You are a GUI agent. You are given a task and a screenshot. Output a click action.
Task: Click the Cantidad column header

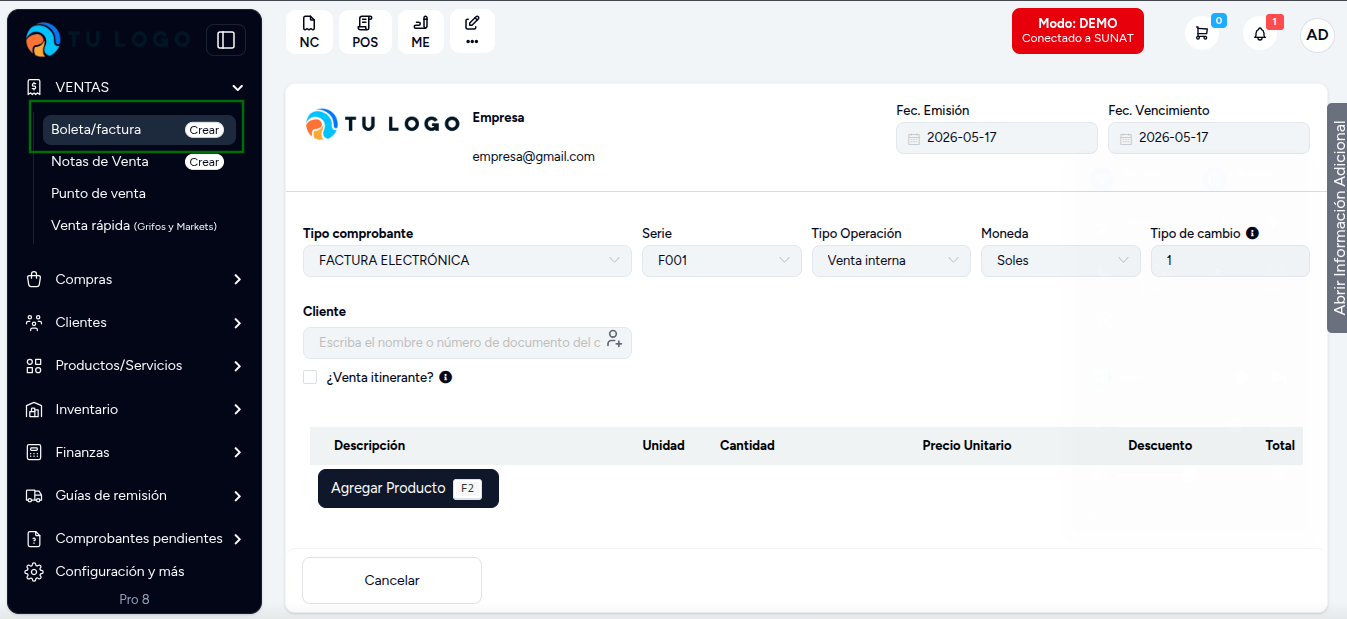click(x=747, y=445)
